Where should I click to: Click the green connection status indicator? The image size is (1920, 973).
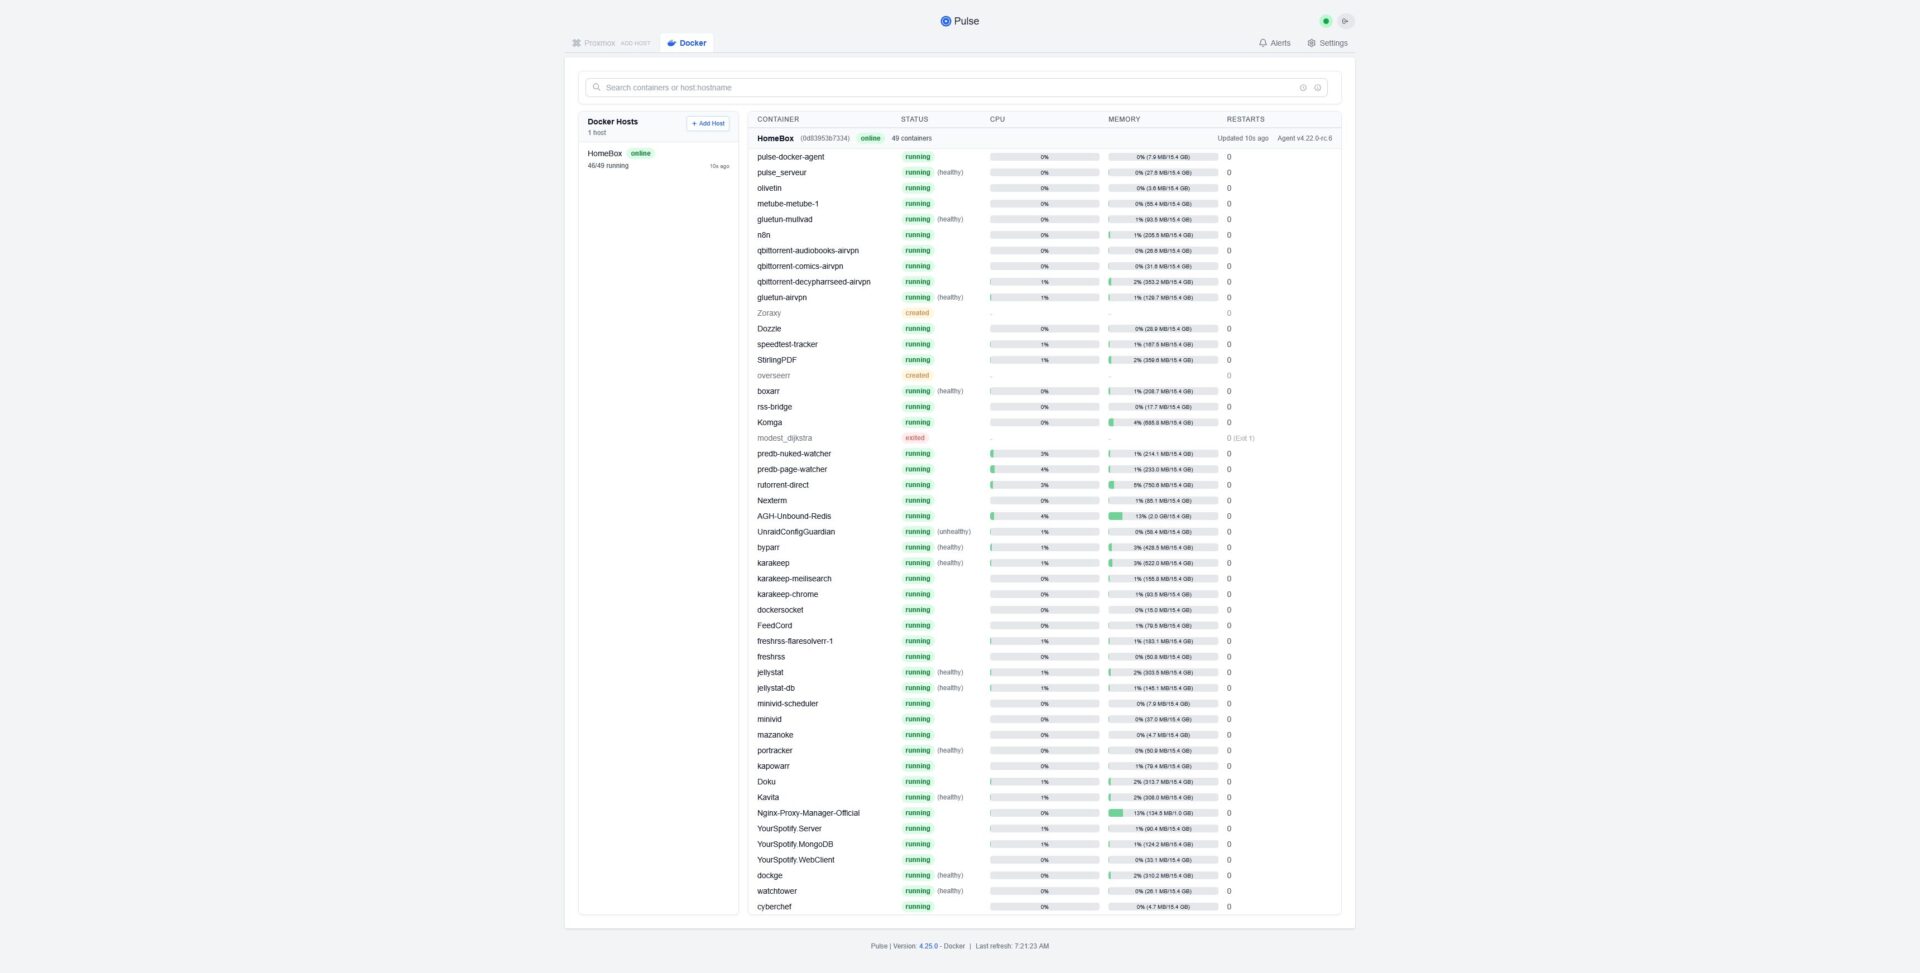(1326, 21)
